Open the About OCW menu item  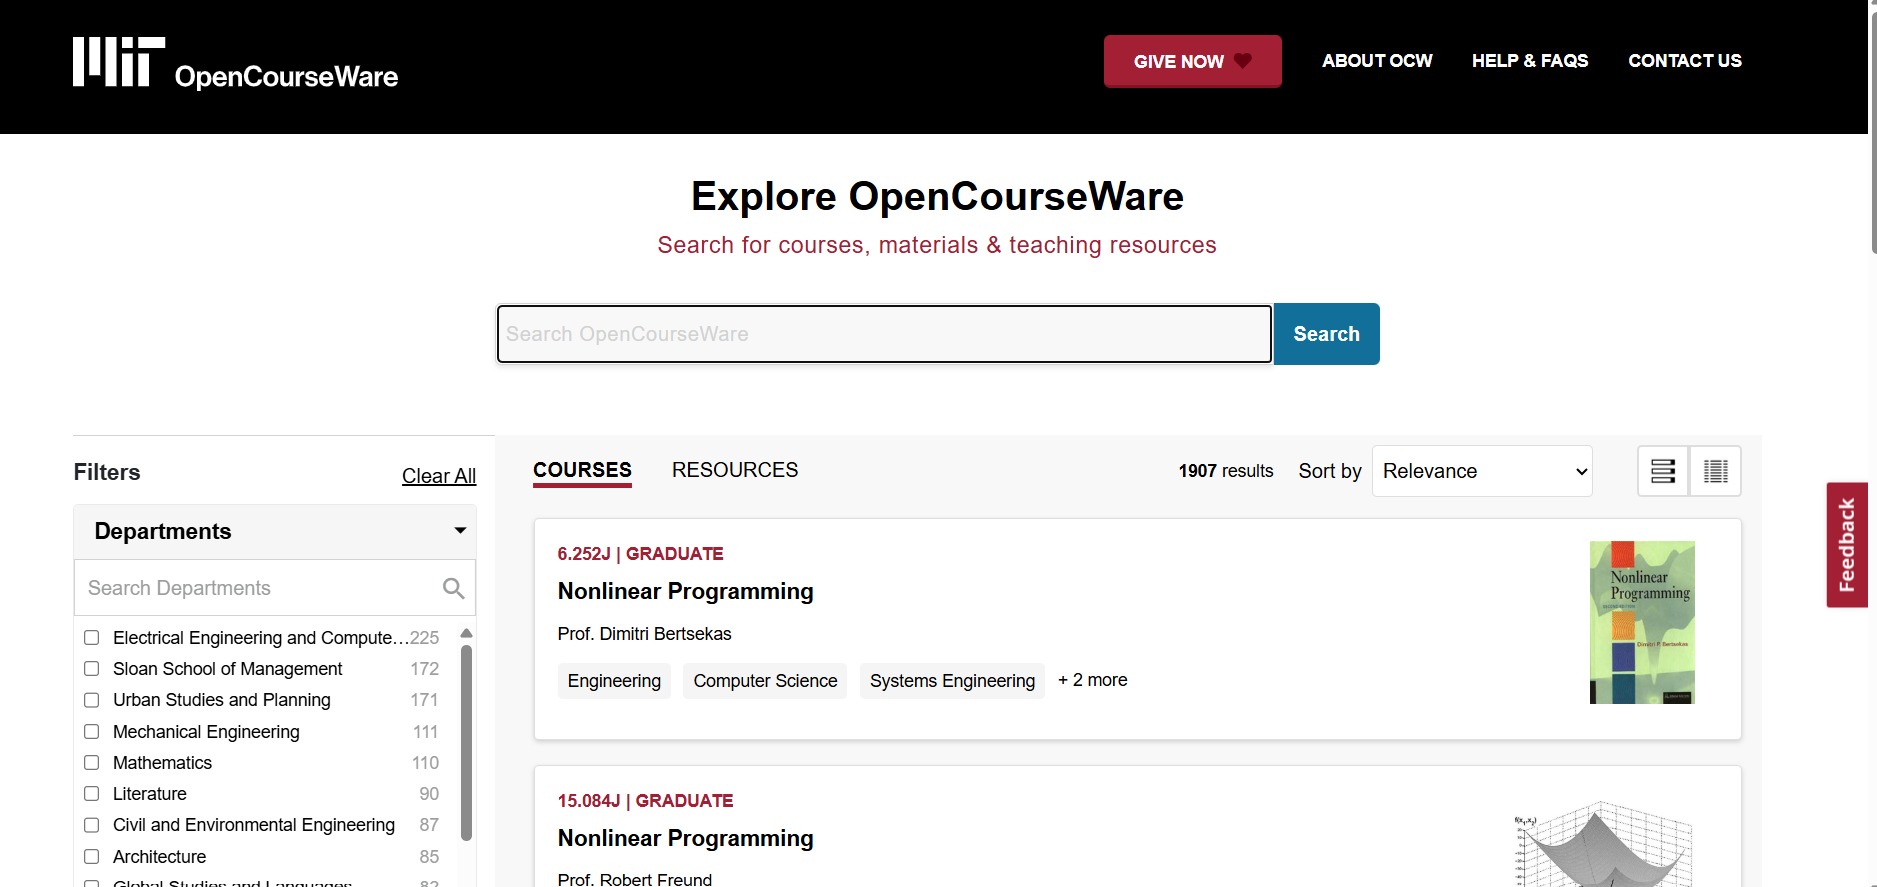(1377, 61)
